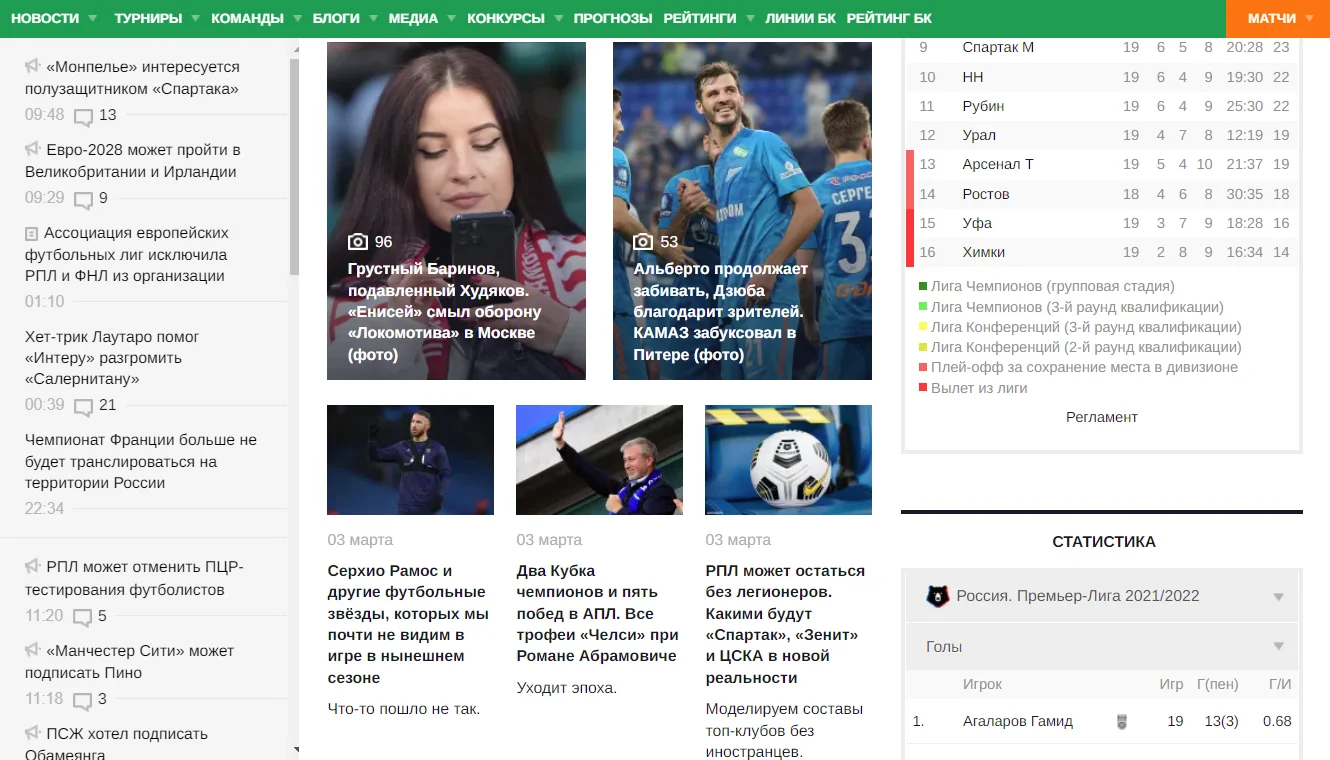Click the document icon beside the Ассоциация европейских headline

[32, 234]
